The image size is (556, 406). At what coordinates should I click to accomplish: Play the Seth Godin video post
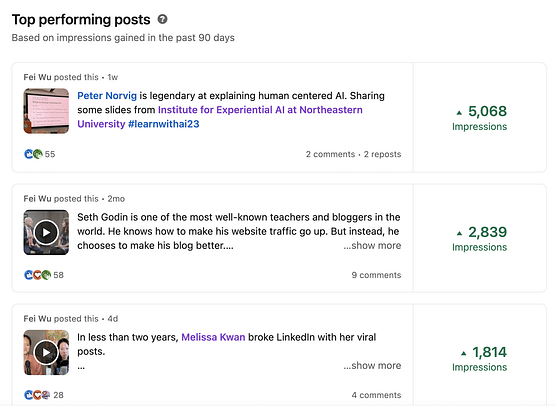(x=46, y=233)
